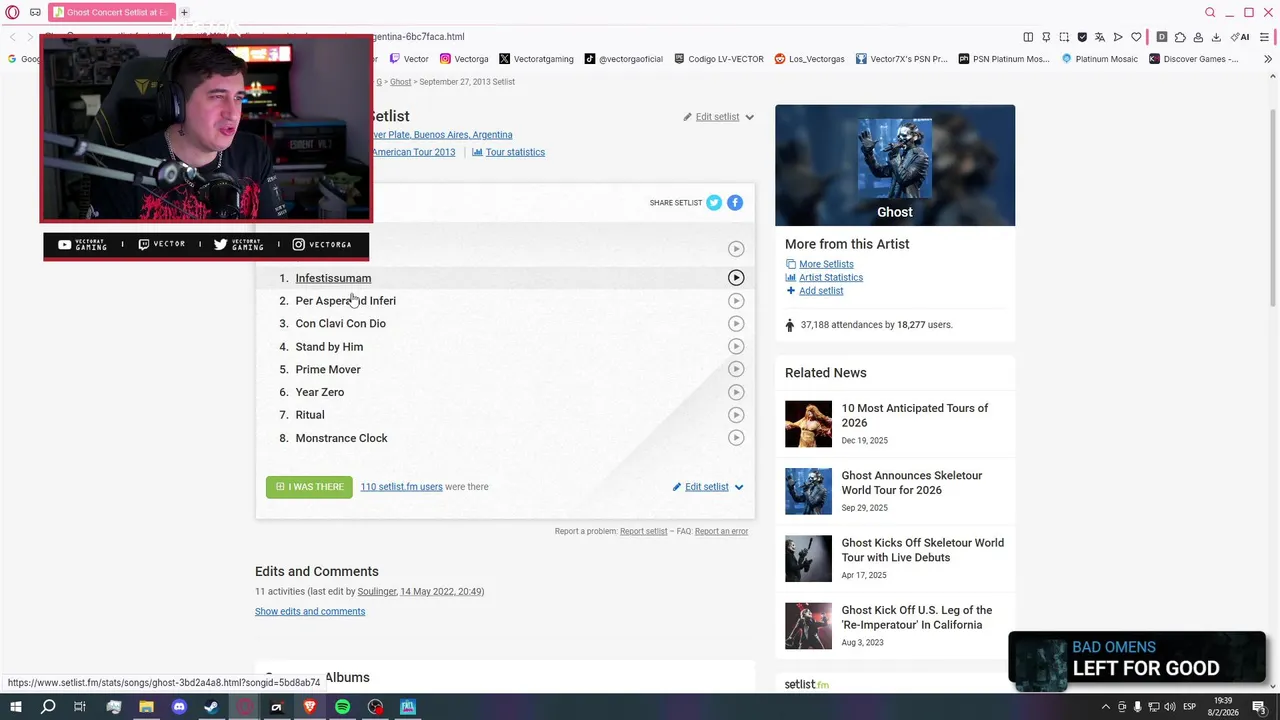Click Add setlist link
The height and width of the screenshot is (720, 1280).
click(x=821, y=291)
